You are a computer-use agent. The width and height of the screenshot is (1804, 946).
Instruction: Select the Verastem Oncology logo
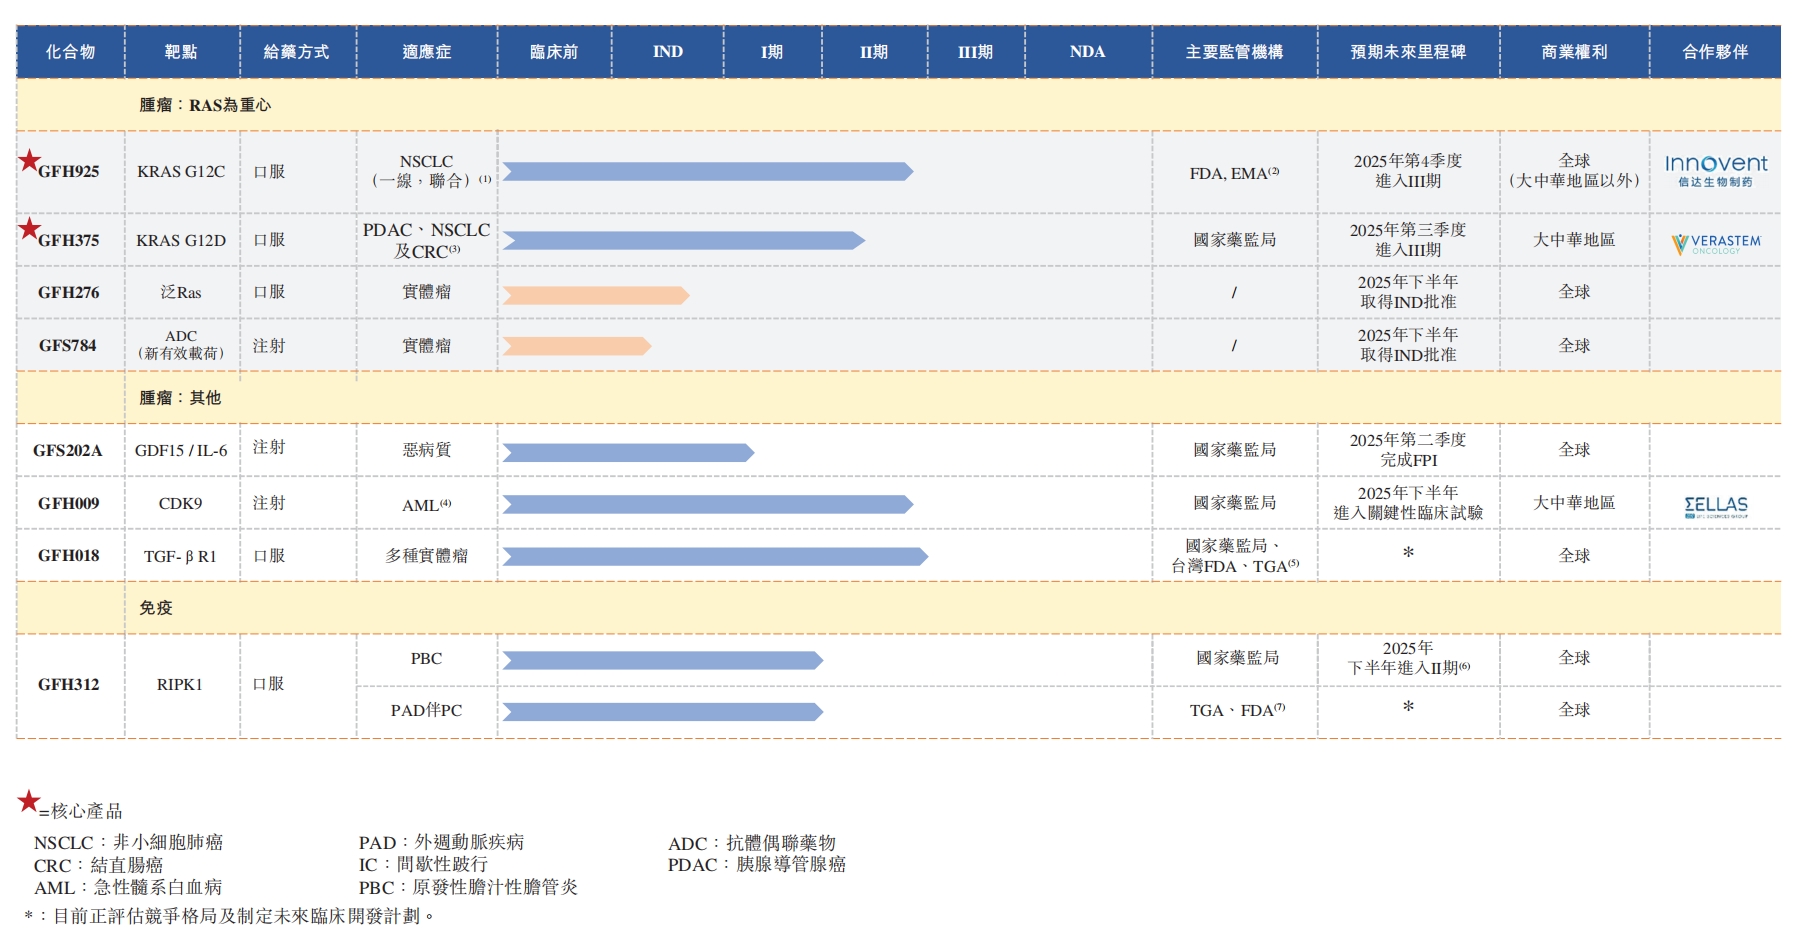click(1715, 243)
